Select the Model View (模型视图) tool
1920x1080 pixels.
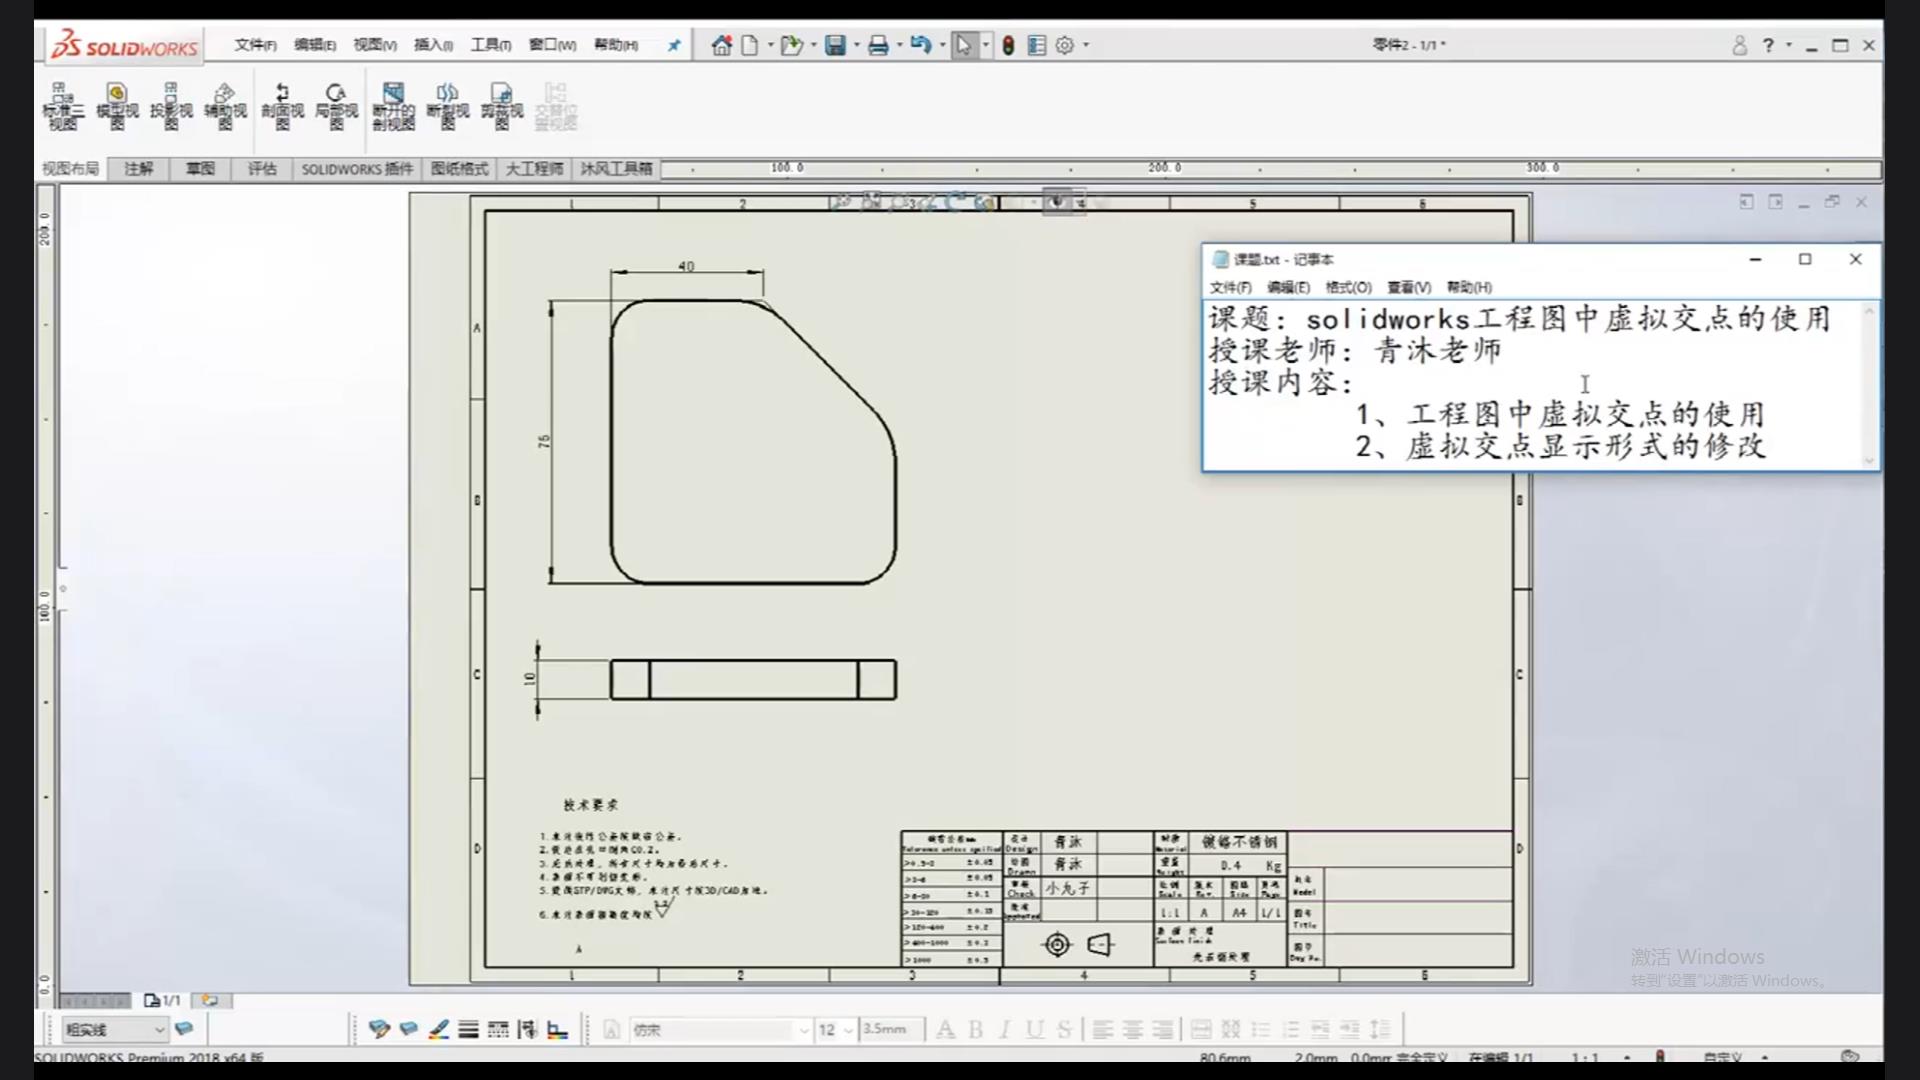click(x=117, y=106)
